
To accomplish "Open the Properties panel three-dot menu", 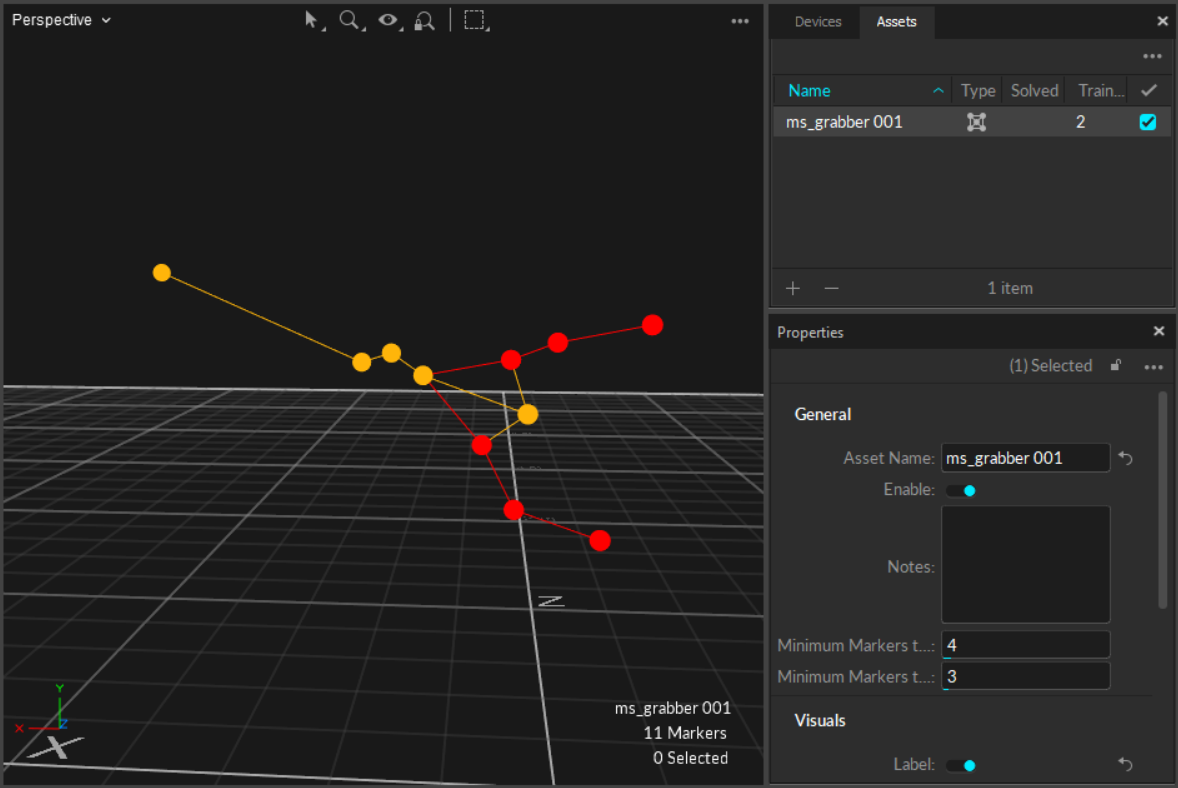I will pos(1153,367).
